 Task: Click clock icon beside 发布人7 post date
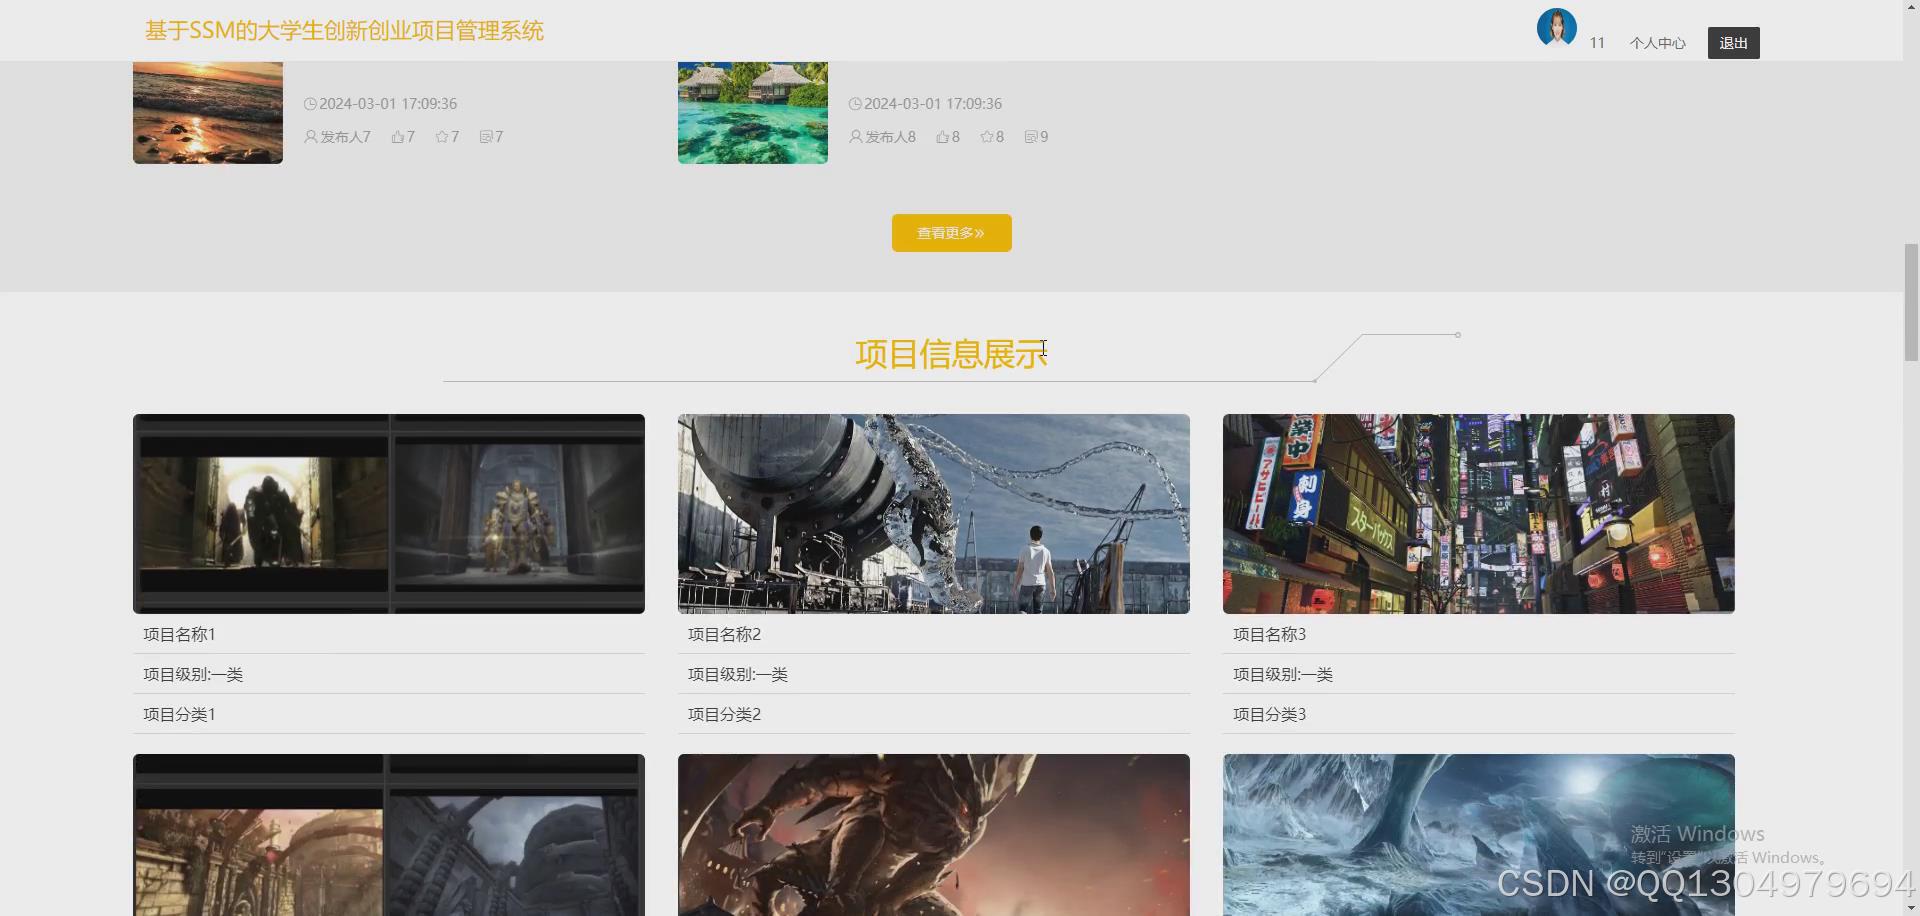[x=310, y=104]
